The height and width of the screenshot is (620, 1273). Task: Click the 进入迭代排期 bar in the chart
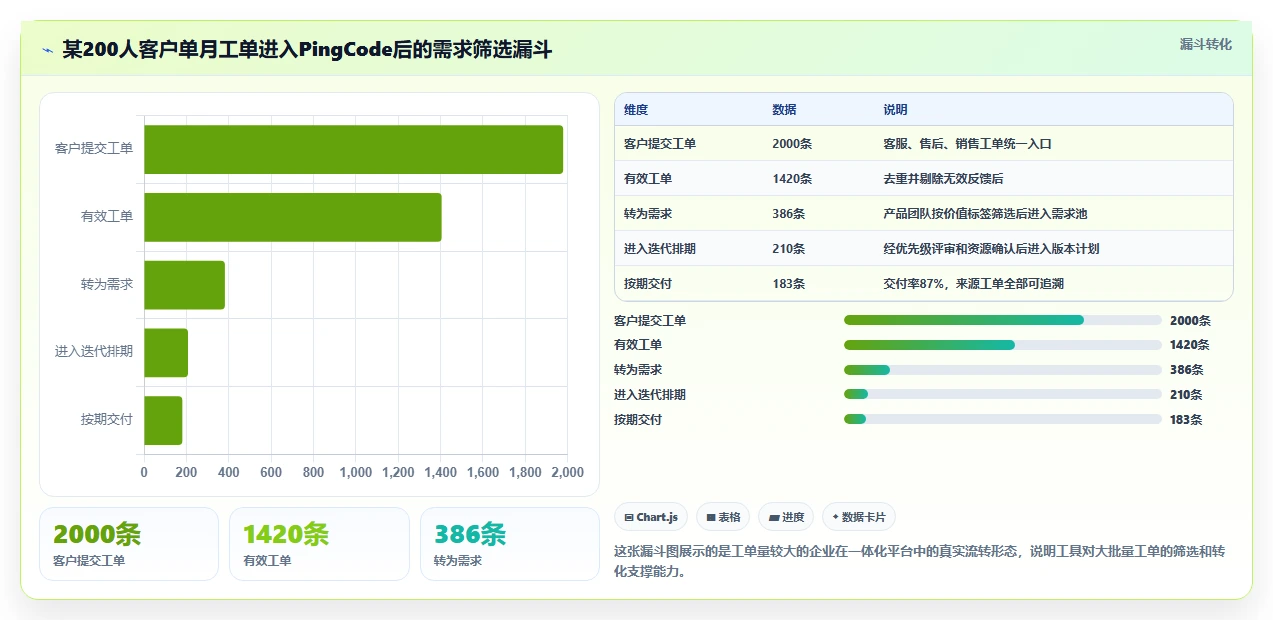click(x=166, y=352)
